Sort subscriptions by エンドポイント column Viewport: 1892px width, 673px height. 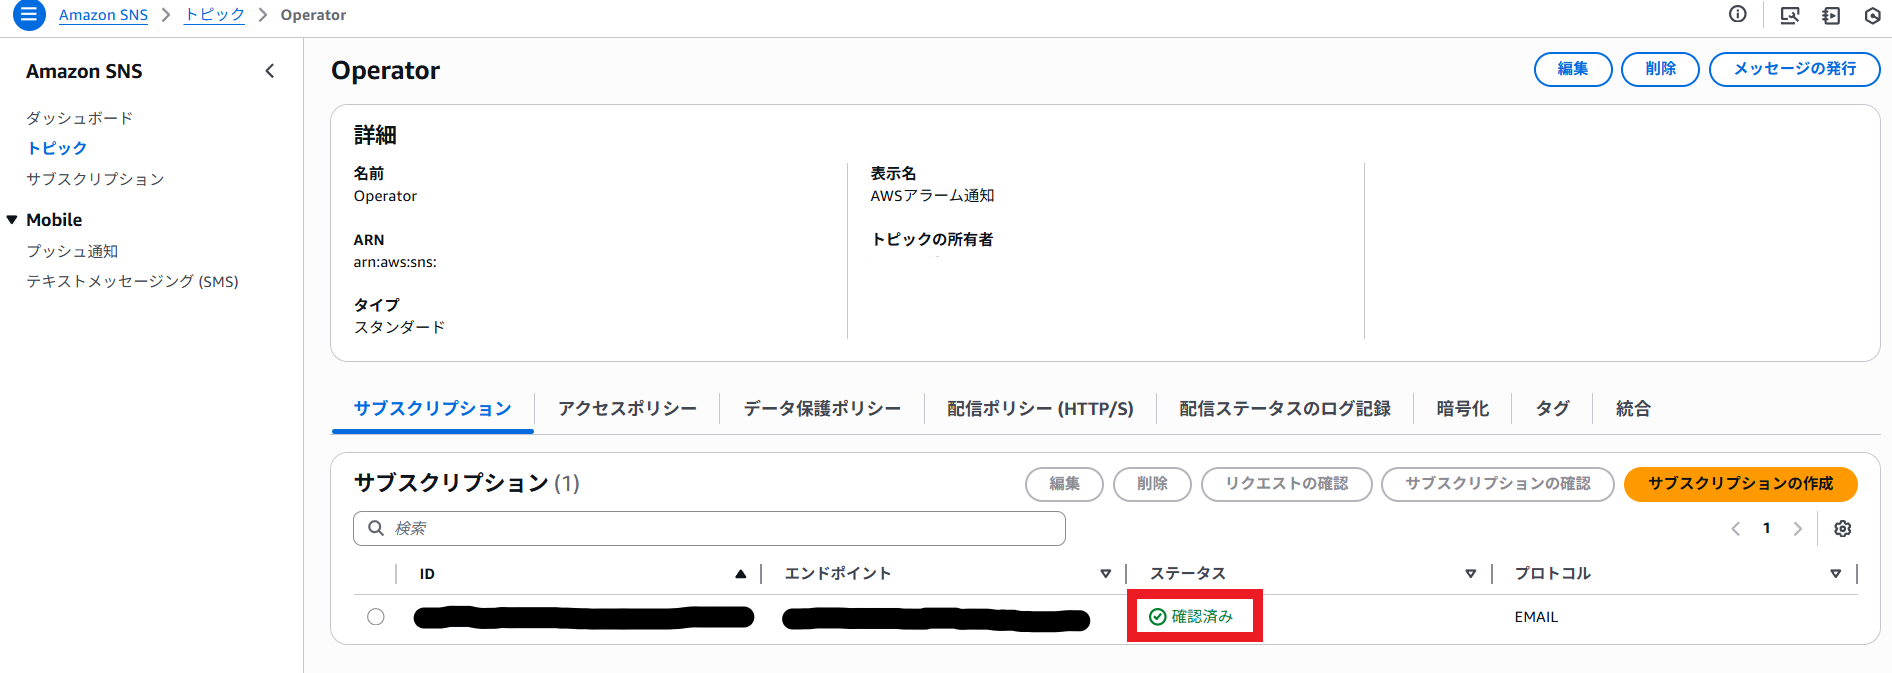click(1105, 574)
